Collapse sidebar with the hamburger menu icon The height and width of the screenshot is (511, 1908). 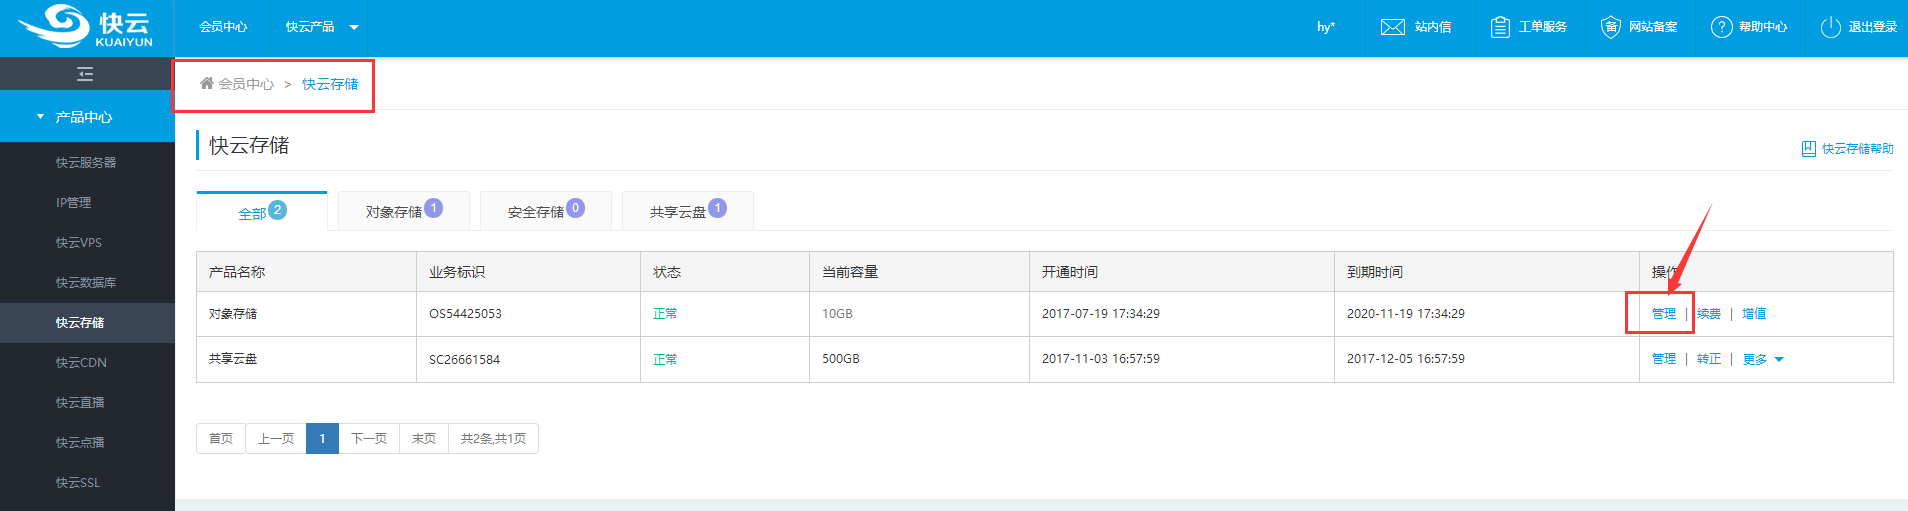(85, 74)
